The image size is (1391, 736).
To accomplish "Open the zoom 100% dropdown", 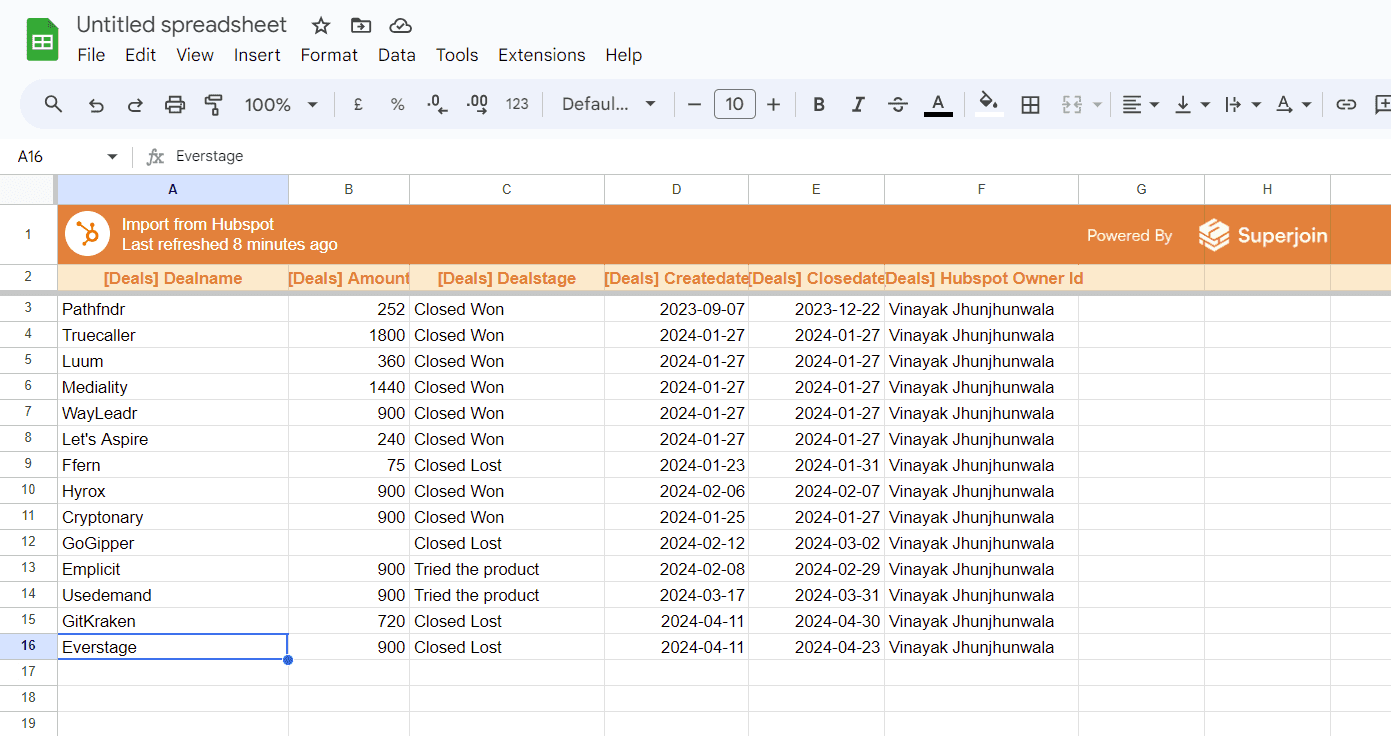I will tap(282, 104).
